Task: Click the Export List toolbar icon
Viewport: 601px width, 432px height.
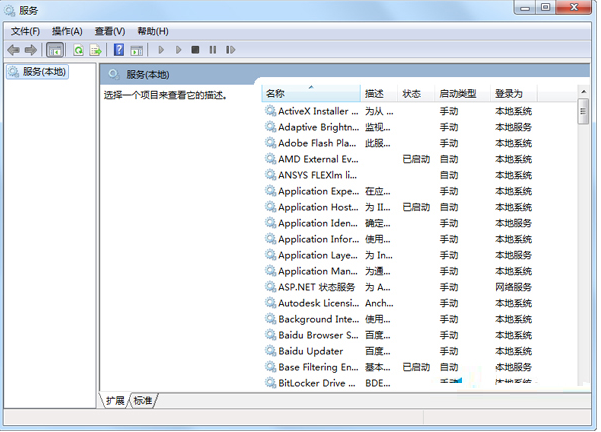Action: tap(96, 49)
